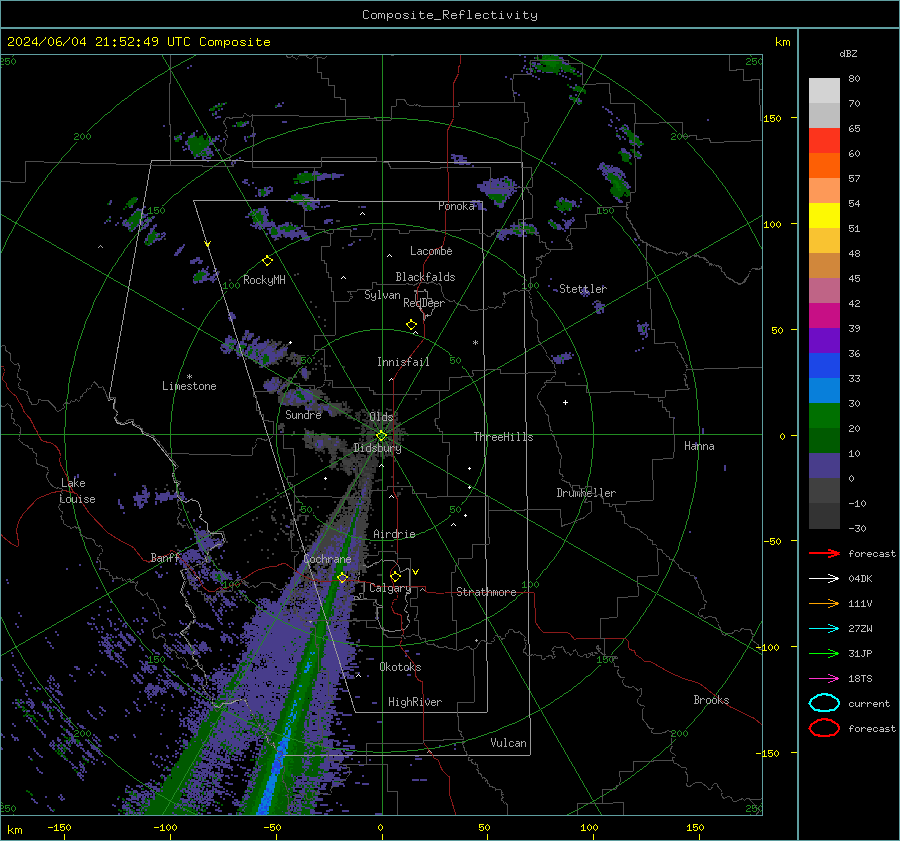
Task: Click the red forecast ellipse legend icon
Action: click(824, 728)
